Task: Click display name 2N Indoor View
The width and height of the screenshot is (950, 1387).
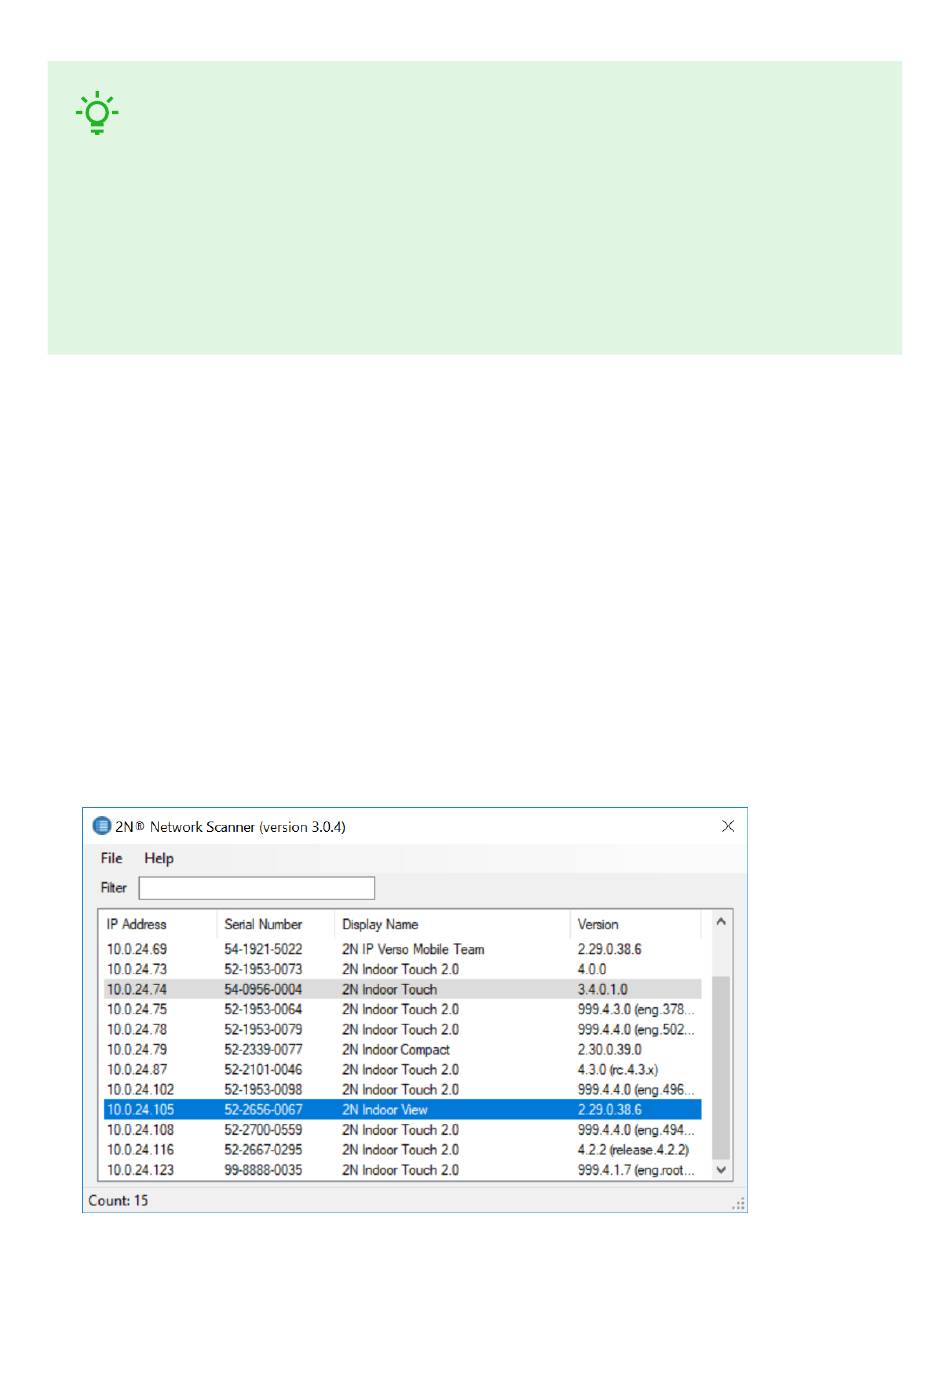Action: 385,1109
